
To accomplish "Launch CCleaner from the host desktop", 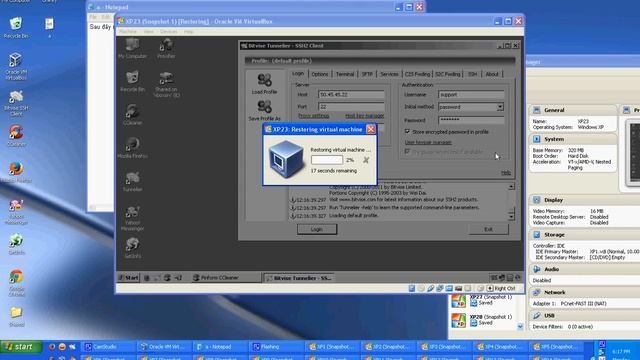I will pos(16,136).
